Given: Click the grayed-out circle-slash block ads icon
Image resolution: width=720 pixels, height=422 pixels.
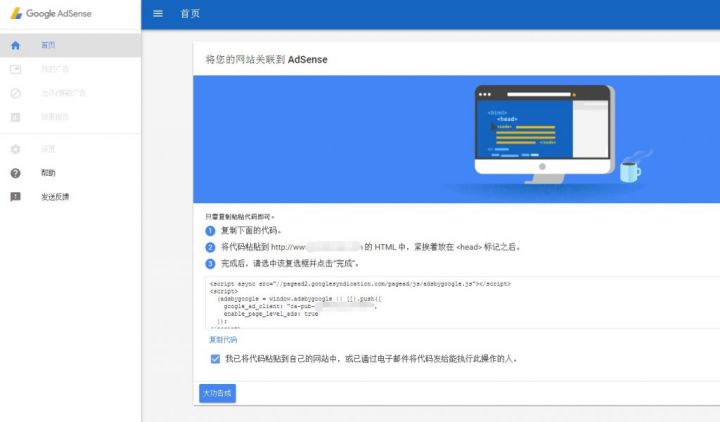Looking at the screenshot, I should pos(16,93).
